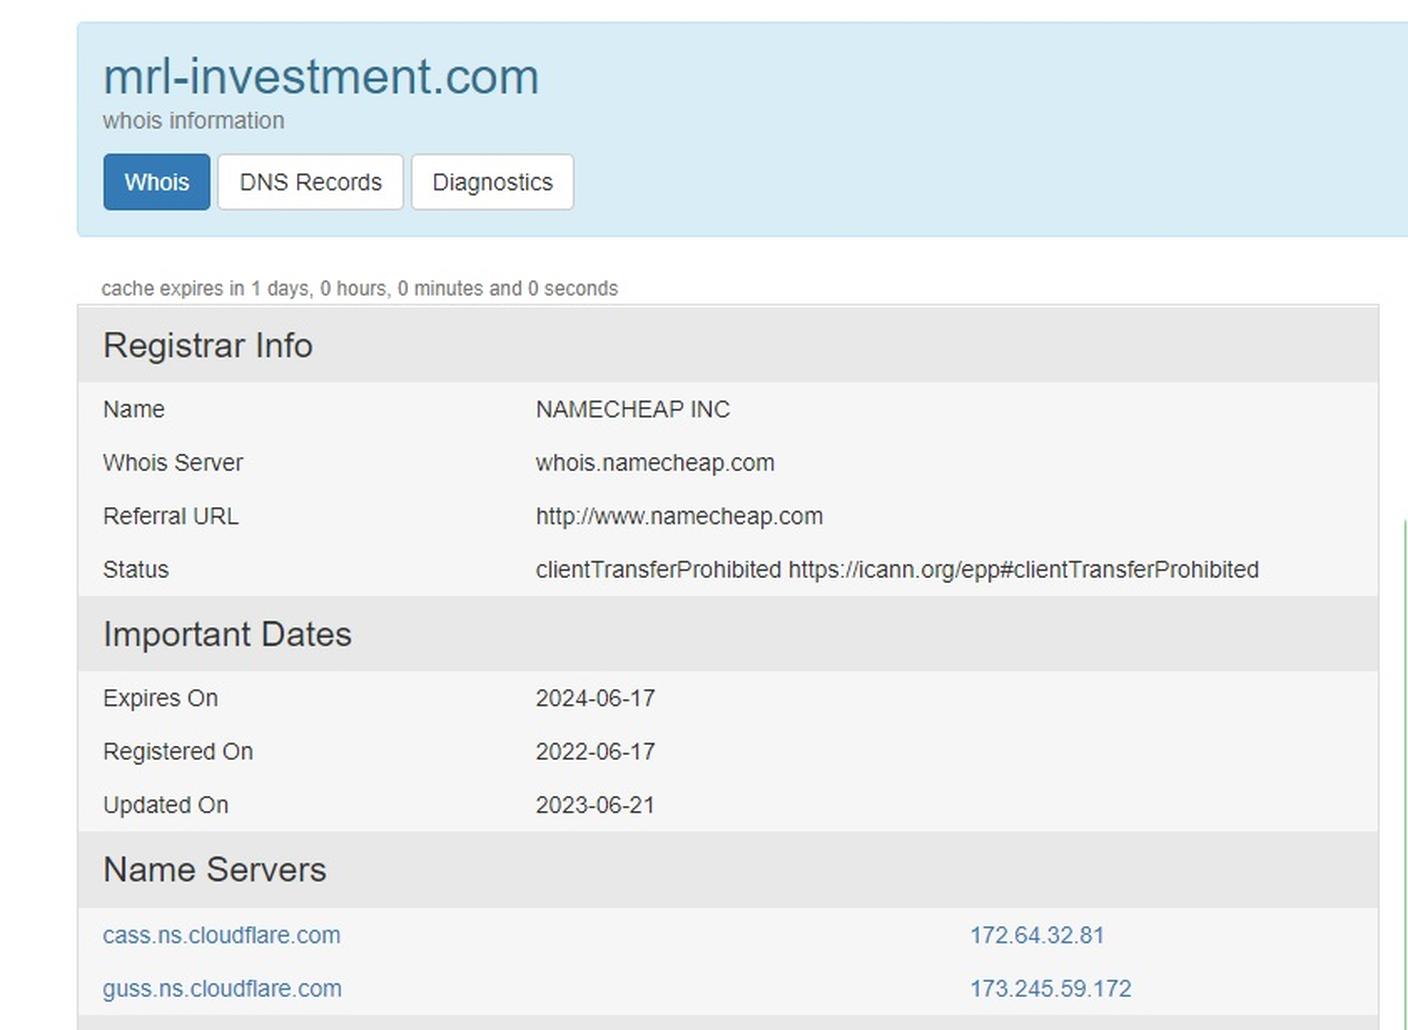1408x1030 pixels.
Task: Click the Name label under Registrar Info
Action: [134, 409]
